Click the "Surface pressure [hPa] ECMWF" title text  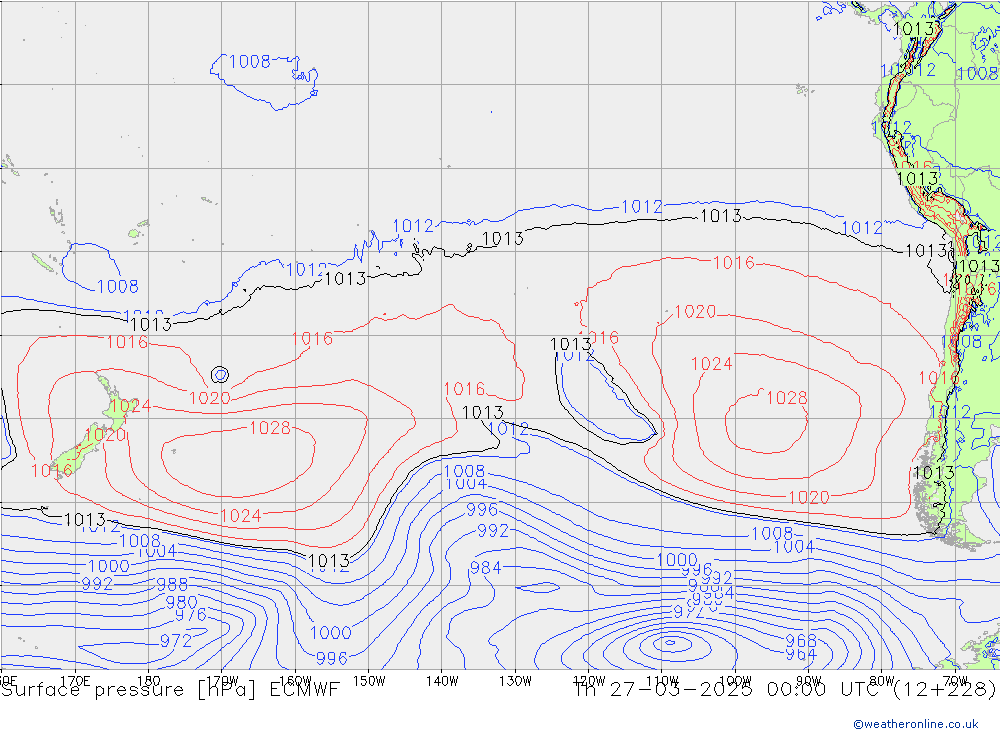click(x=170, y=690)
